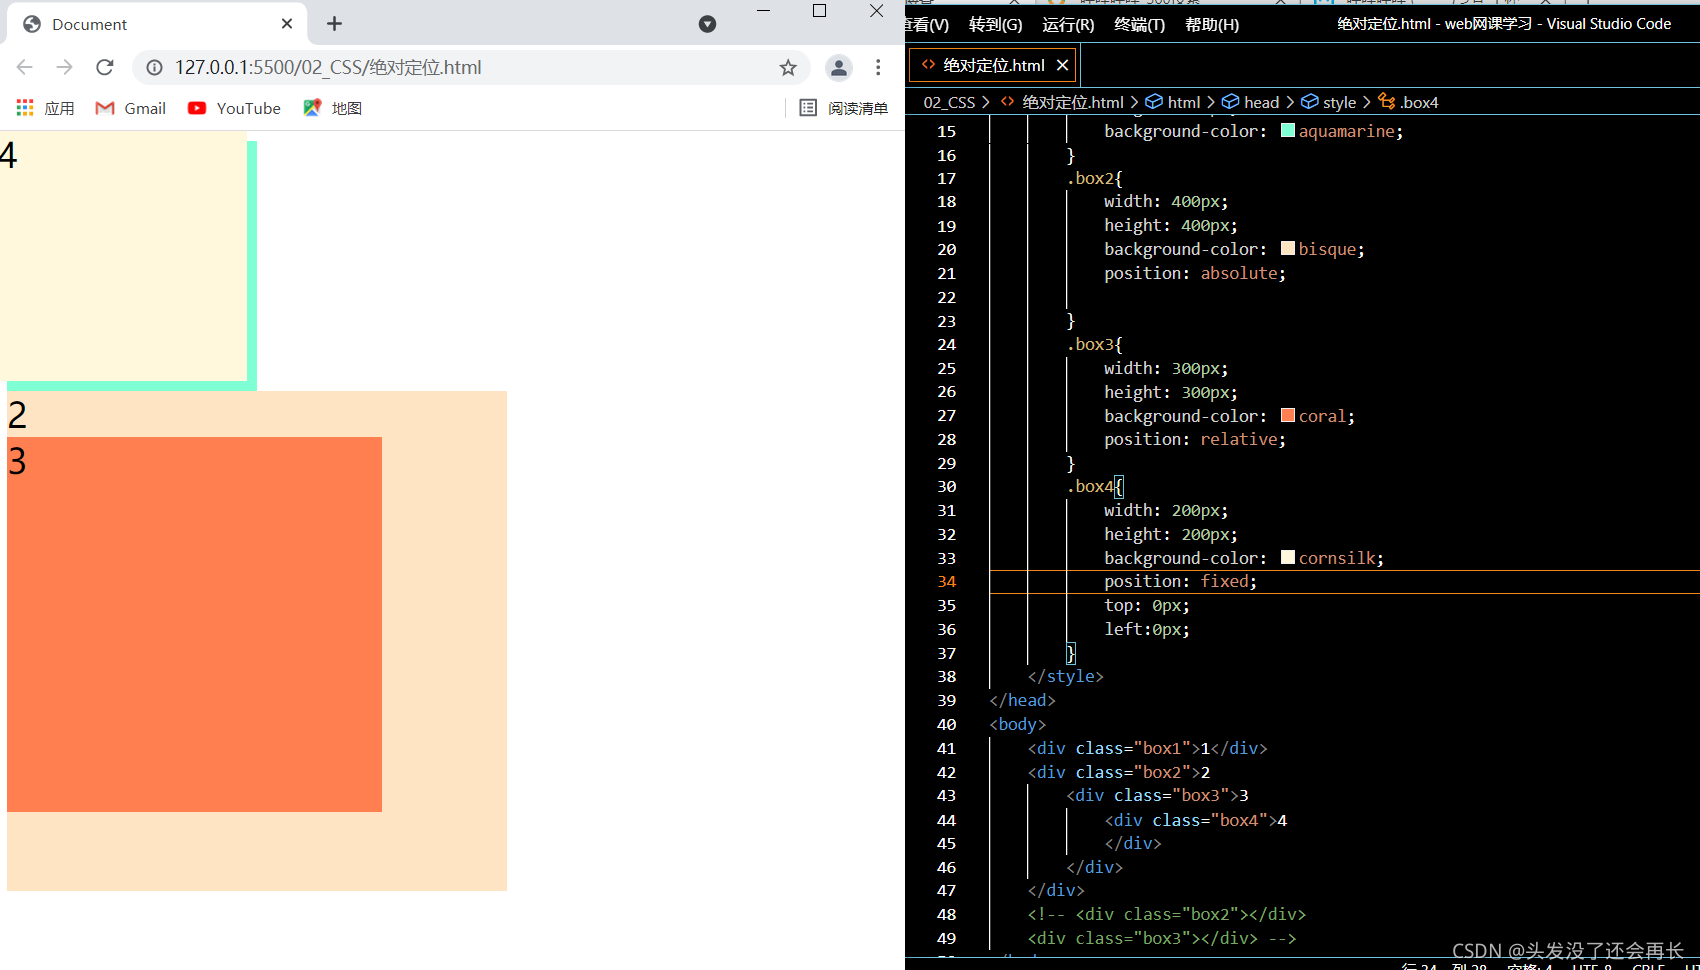Open the Help menu (帮助)
This screenshot has width=1700, height=970.
1211,24
